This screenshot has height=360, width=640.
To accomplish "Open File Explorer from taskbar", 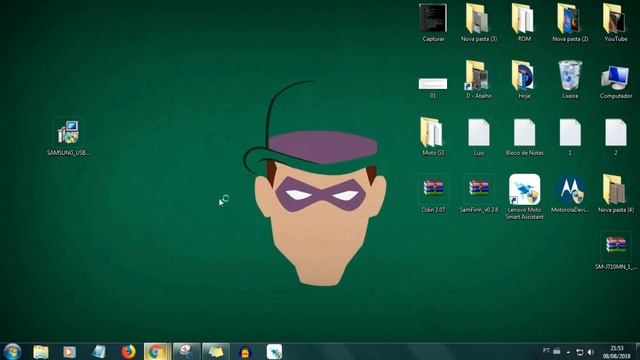I will 41,352.
